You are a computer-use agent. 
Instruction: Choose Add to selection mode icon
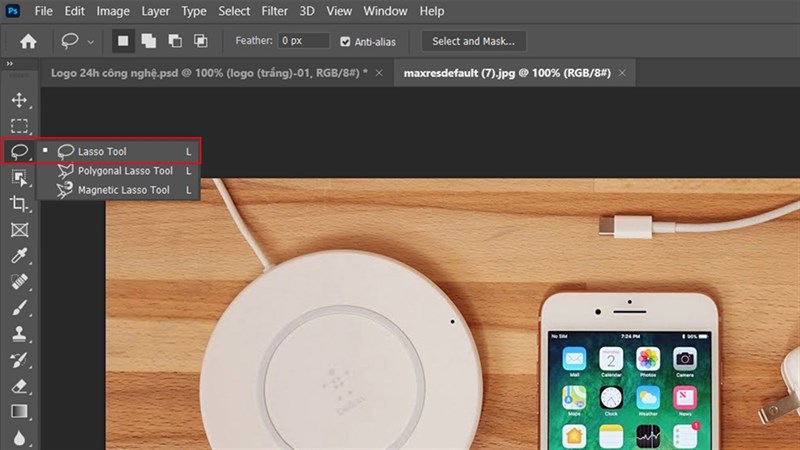[148, 41]
